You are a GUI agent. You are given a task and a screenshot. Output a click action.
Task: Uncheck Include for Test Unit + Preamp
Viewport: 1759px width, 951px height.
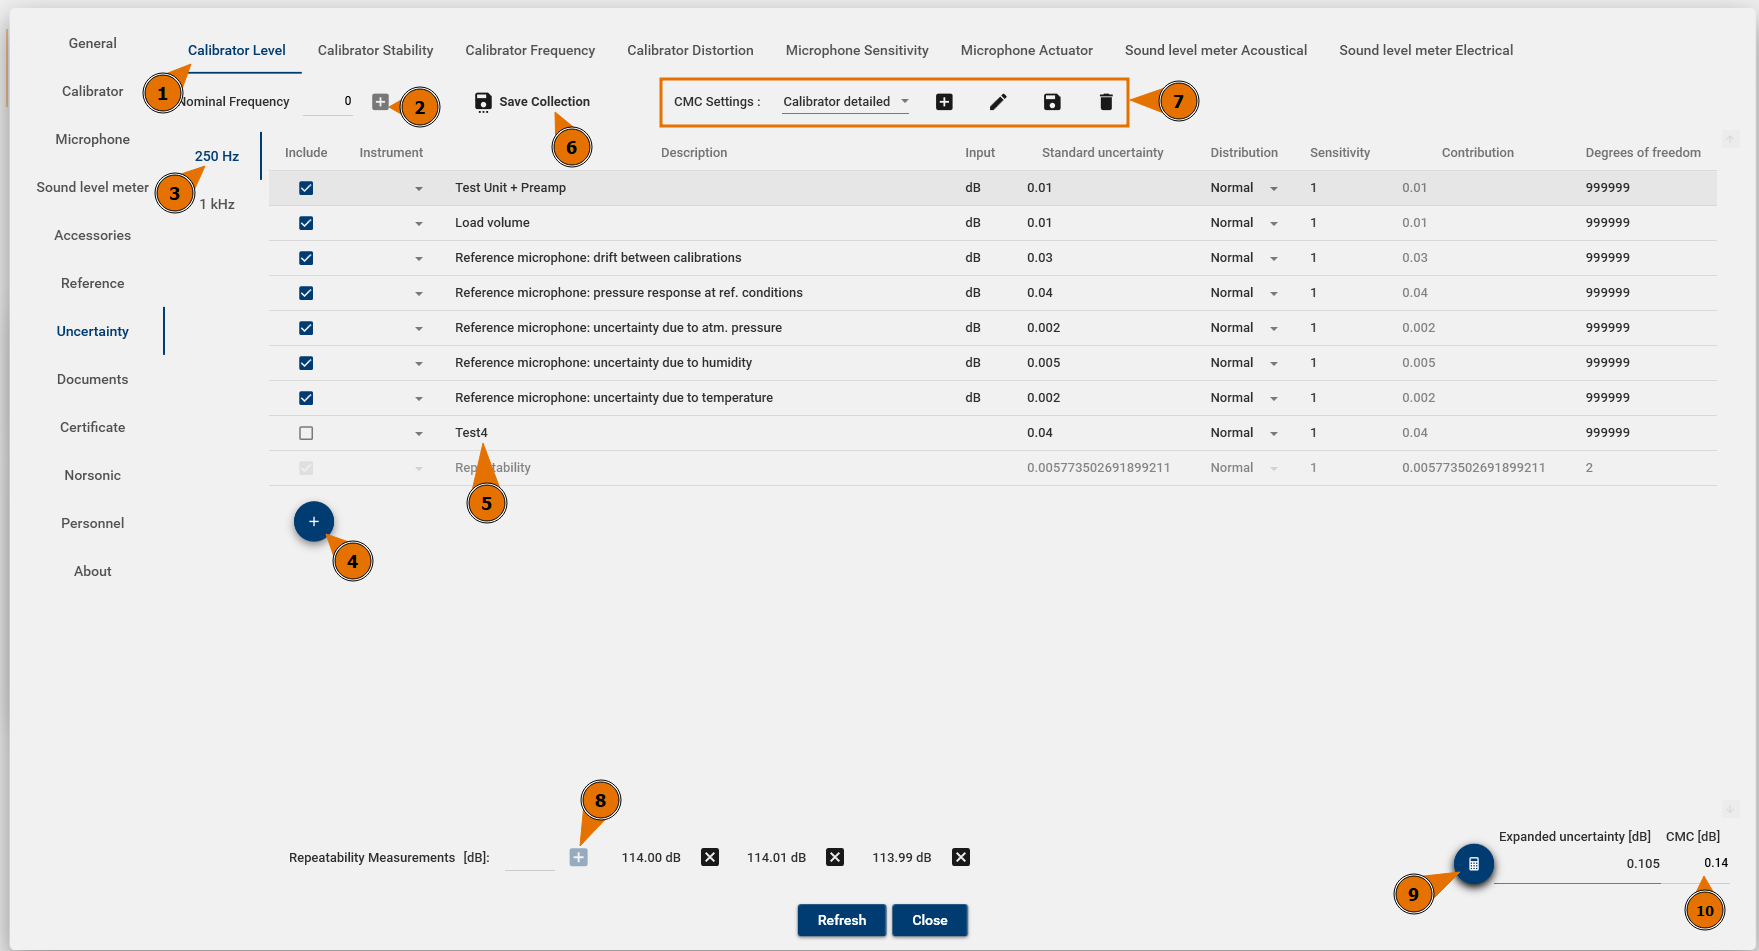tap(306, 188)
